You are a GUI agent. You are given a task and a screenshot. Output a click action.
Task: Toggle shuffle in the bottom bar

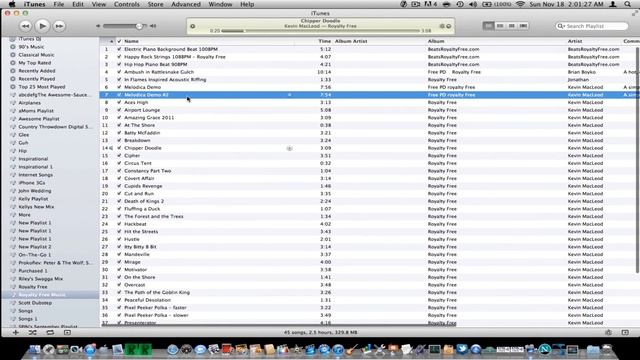pos(33,333)
